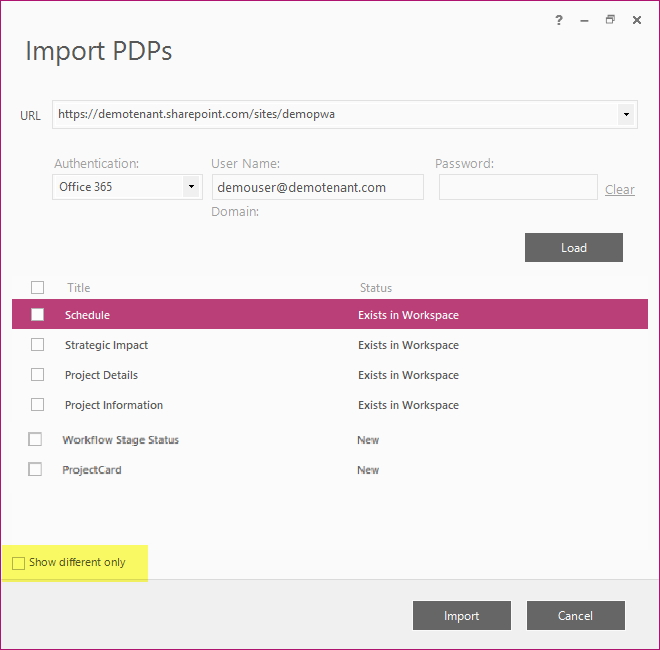This screenshot has width=660, height=650.
Task: Toggle the select-all checkbox beside Title
Action: 37,288
